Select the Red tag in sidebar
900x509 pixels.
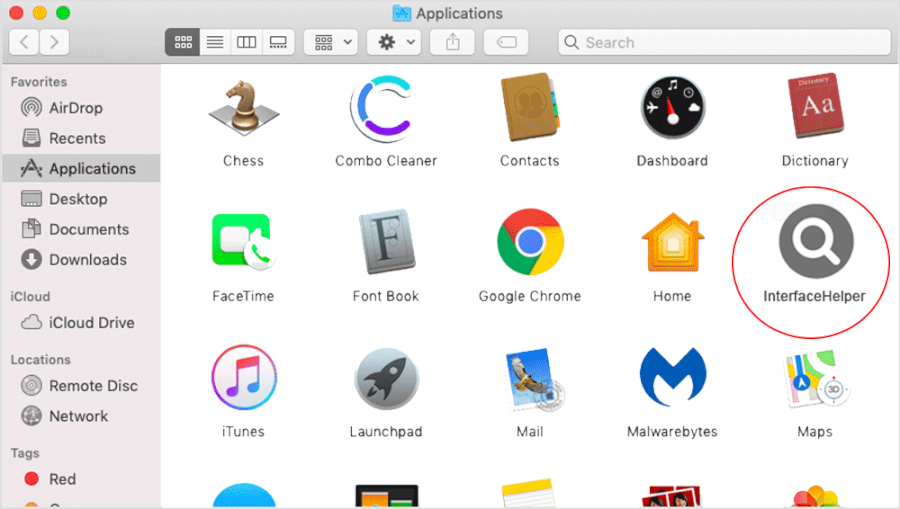(81, 479)
